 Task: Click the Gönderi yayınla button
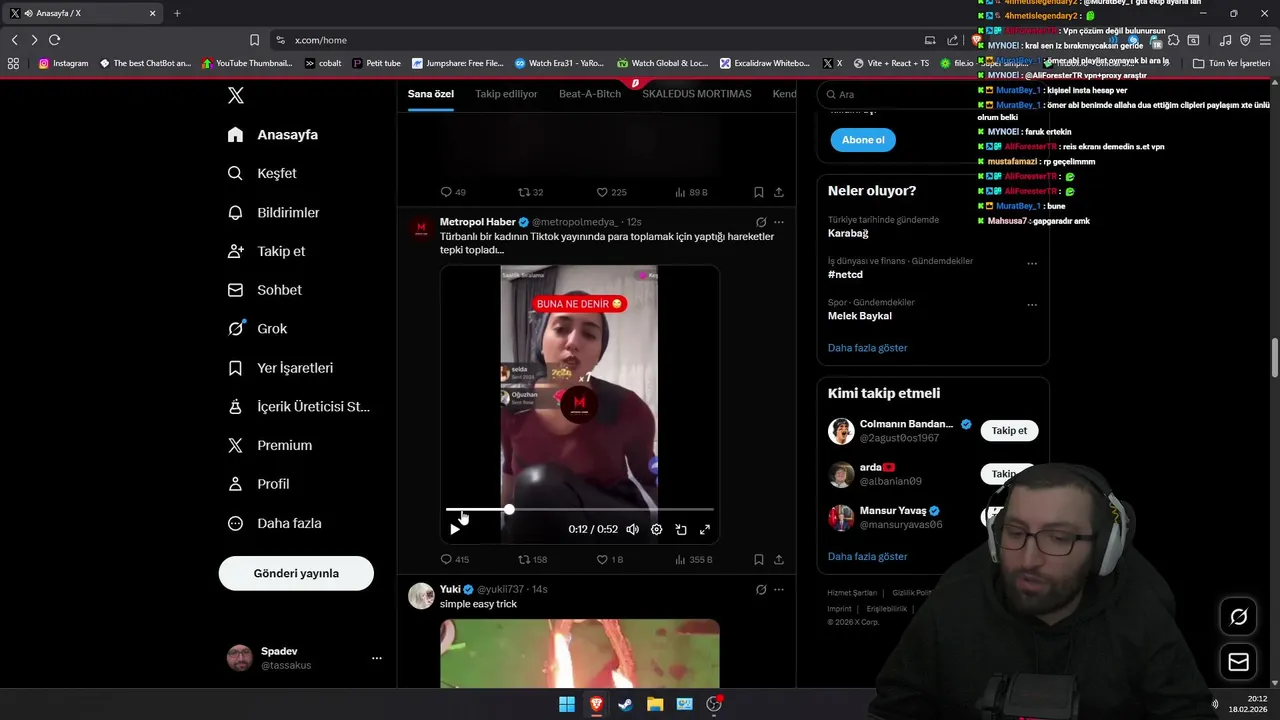click(296, 573)
